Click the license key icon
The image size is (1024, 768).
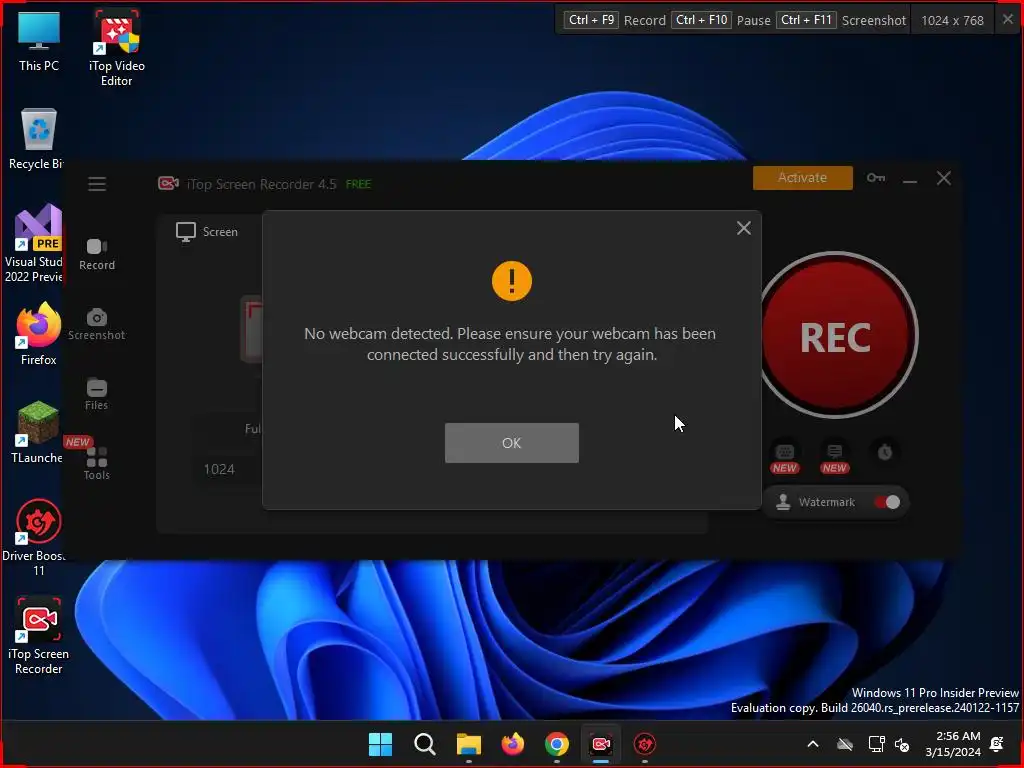click(876, 178)
